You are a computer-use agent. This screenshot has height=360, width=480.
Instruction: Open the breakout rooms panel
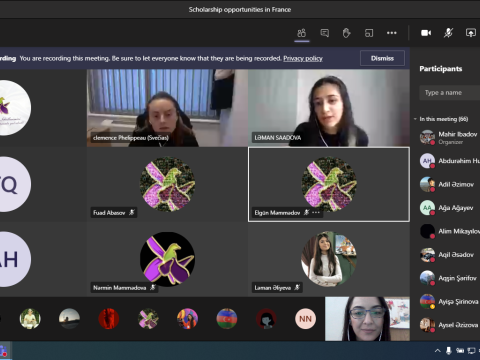point(369,33)
